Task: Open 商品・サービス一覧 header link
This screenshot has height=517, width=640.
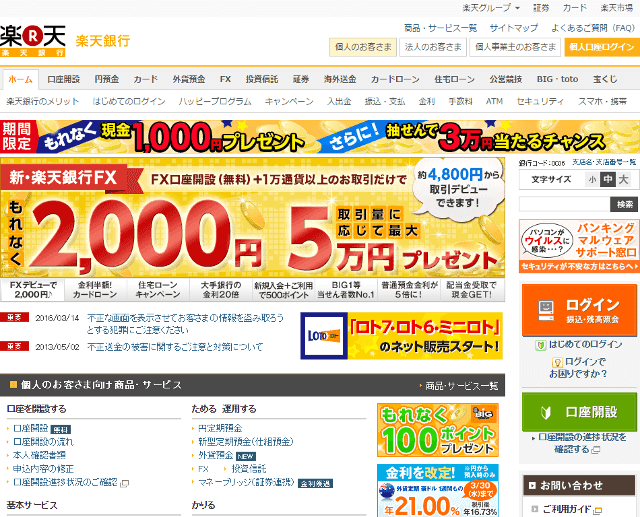Action: (440, 28)
